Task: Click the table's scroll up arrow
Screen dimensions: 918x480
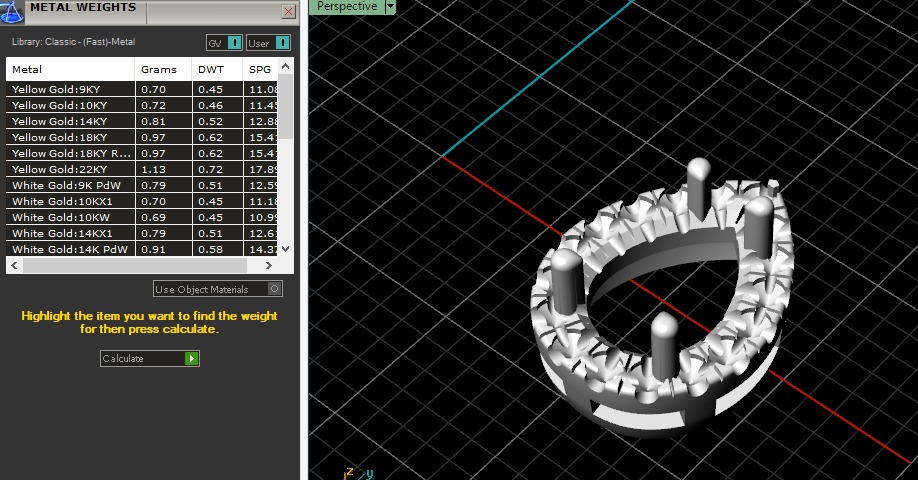Action: coord(286,66)
